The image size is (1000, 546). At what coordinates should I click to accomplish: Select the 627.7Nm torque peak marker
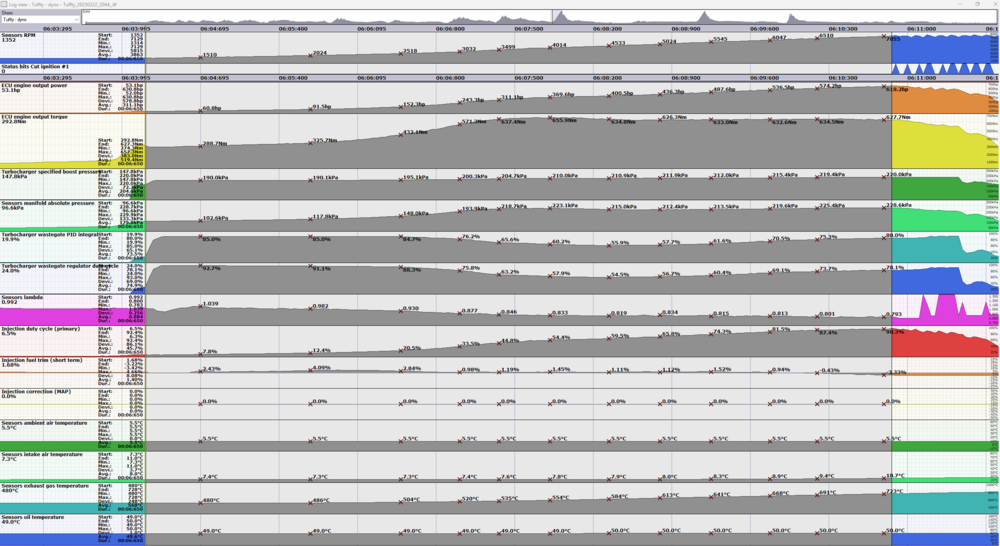click(x=885, y=117)
